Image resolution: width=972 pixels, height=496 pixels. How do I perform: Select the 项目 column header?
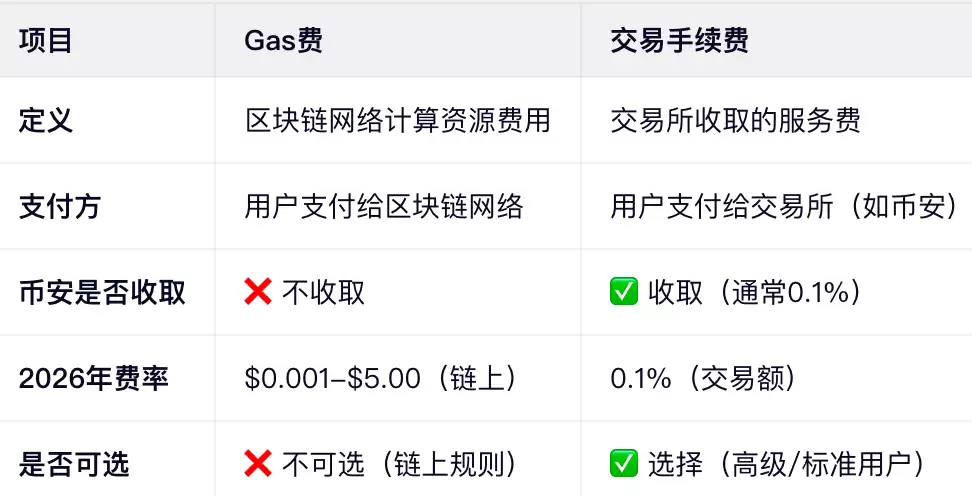tap(46, 40)
